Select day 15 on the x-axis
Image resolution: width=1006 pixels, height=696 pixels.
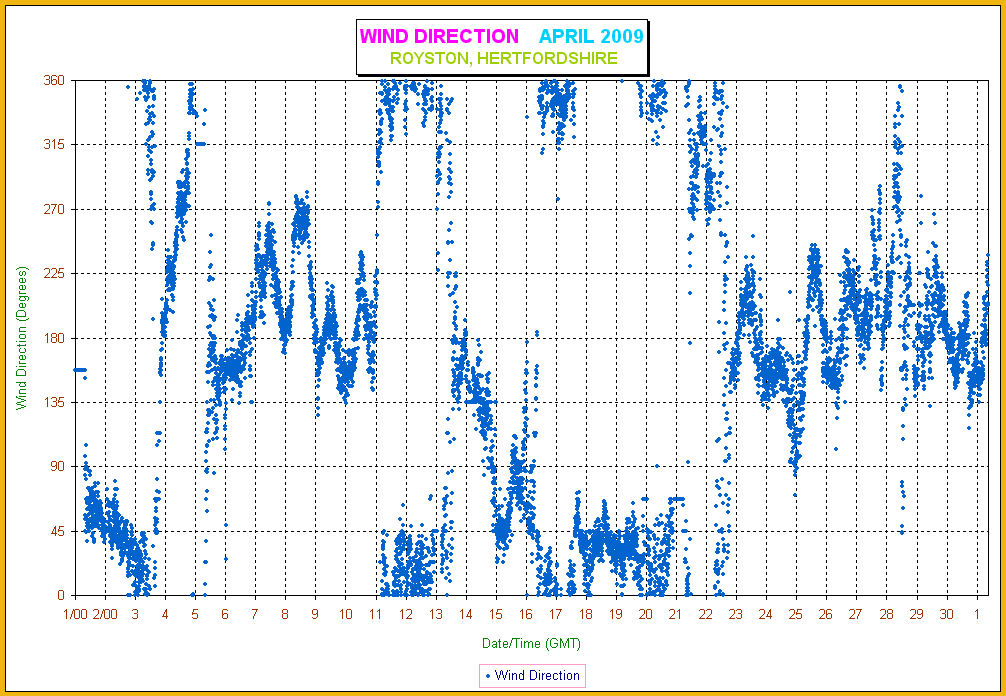495,614
